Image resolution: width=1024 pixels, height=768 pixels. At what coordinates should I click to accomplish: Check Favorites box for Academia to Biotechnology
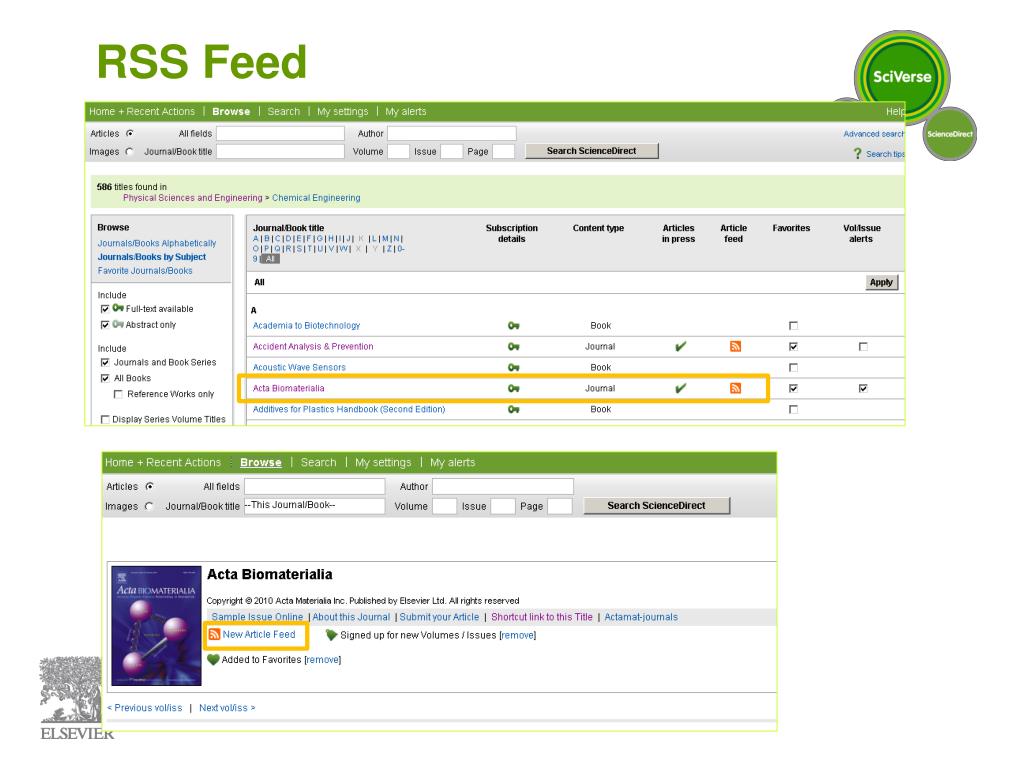pos(793,325)
